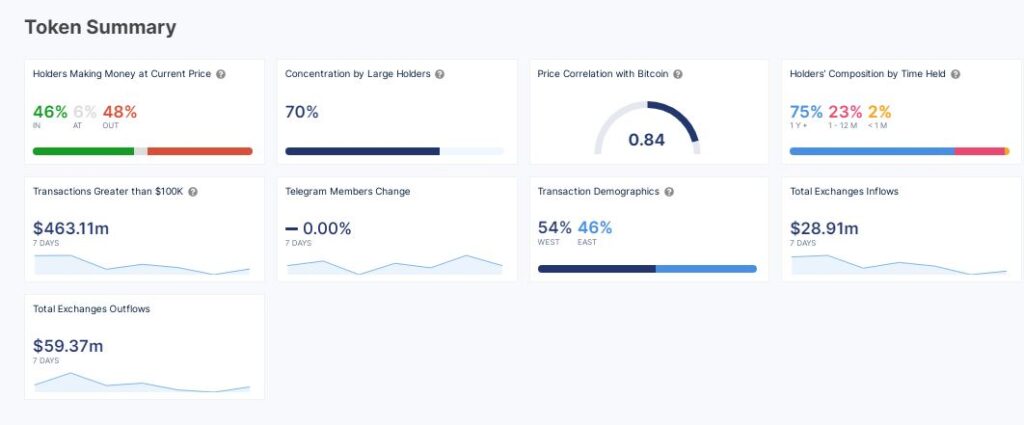Click the Token Summary heading
This screenshot has height=425, width=1024.
click(x=100, y=27)
